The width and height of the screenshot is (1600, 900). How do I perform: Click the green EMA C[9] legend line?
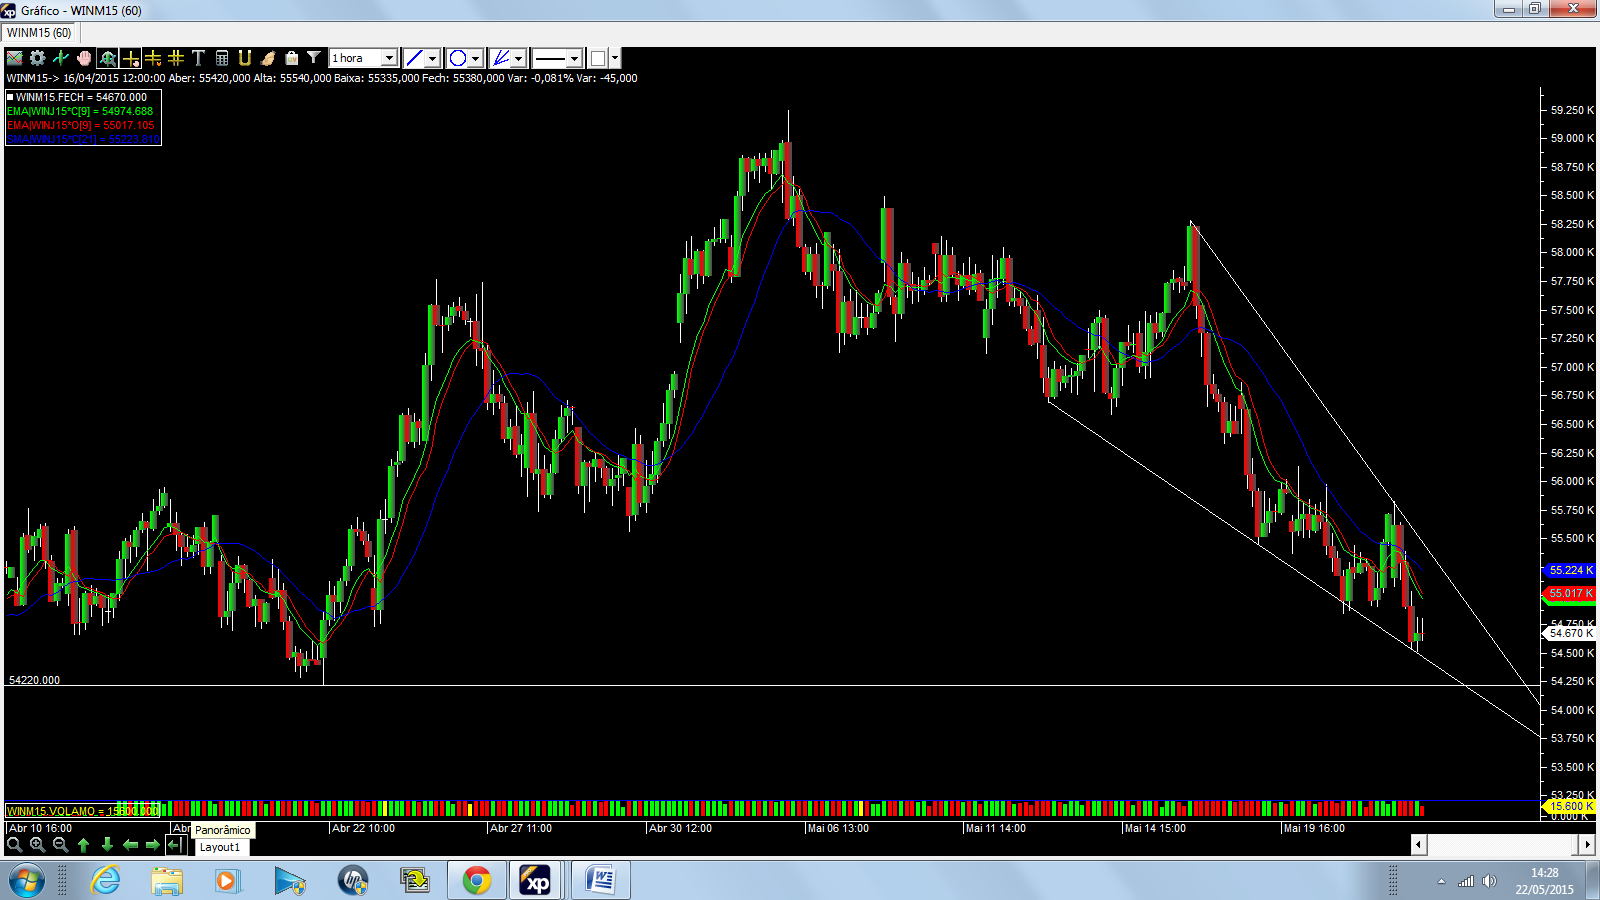tap(80, 111)
